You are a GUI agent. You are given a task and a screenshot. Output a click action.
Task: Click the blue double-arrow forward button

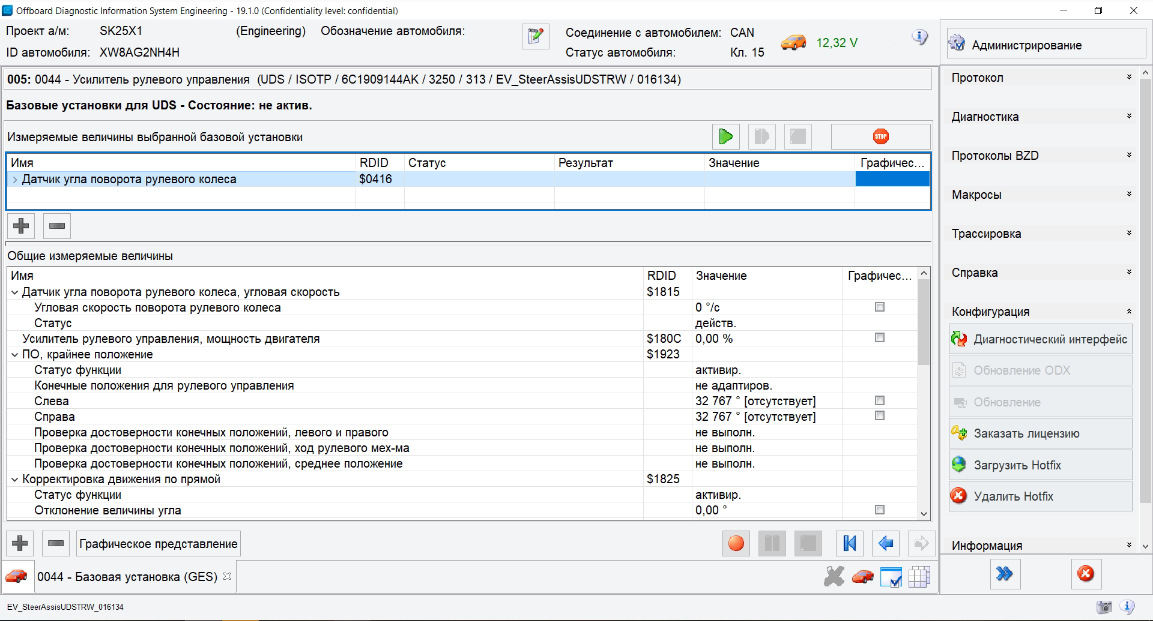pos(1004,574)
